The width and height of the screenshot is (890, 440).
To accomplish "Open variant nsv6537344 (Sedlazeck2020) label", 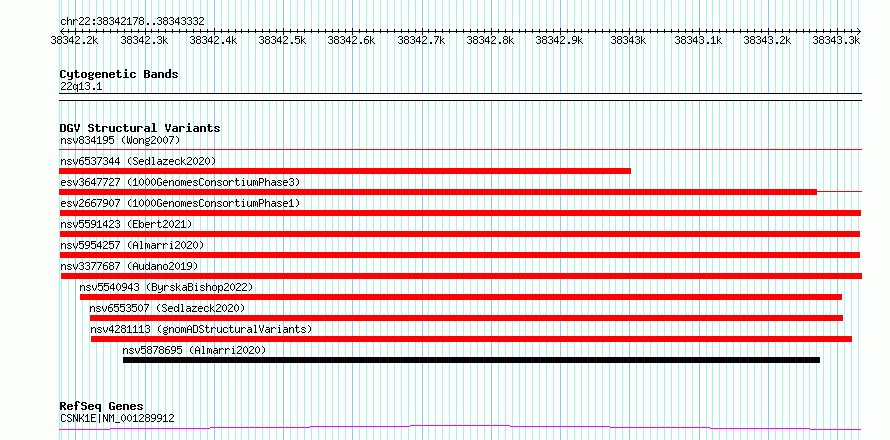I will [138, 161].
